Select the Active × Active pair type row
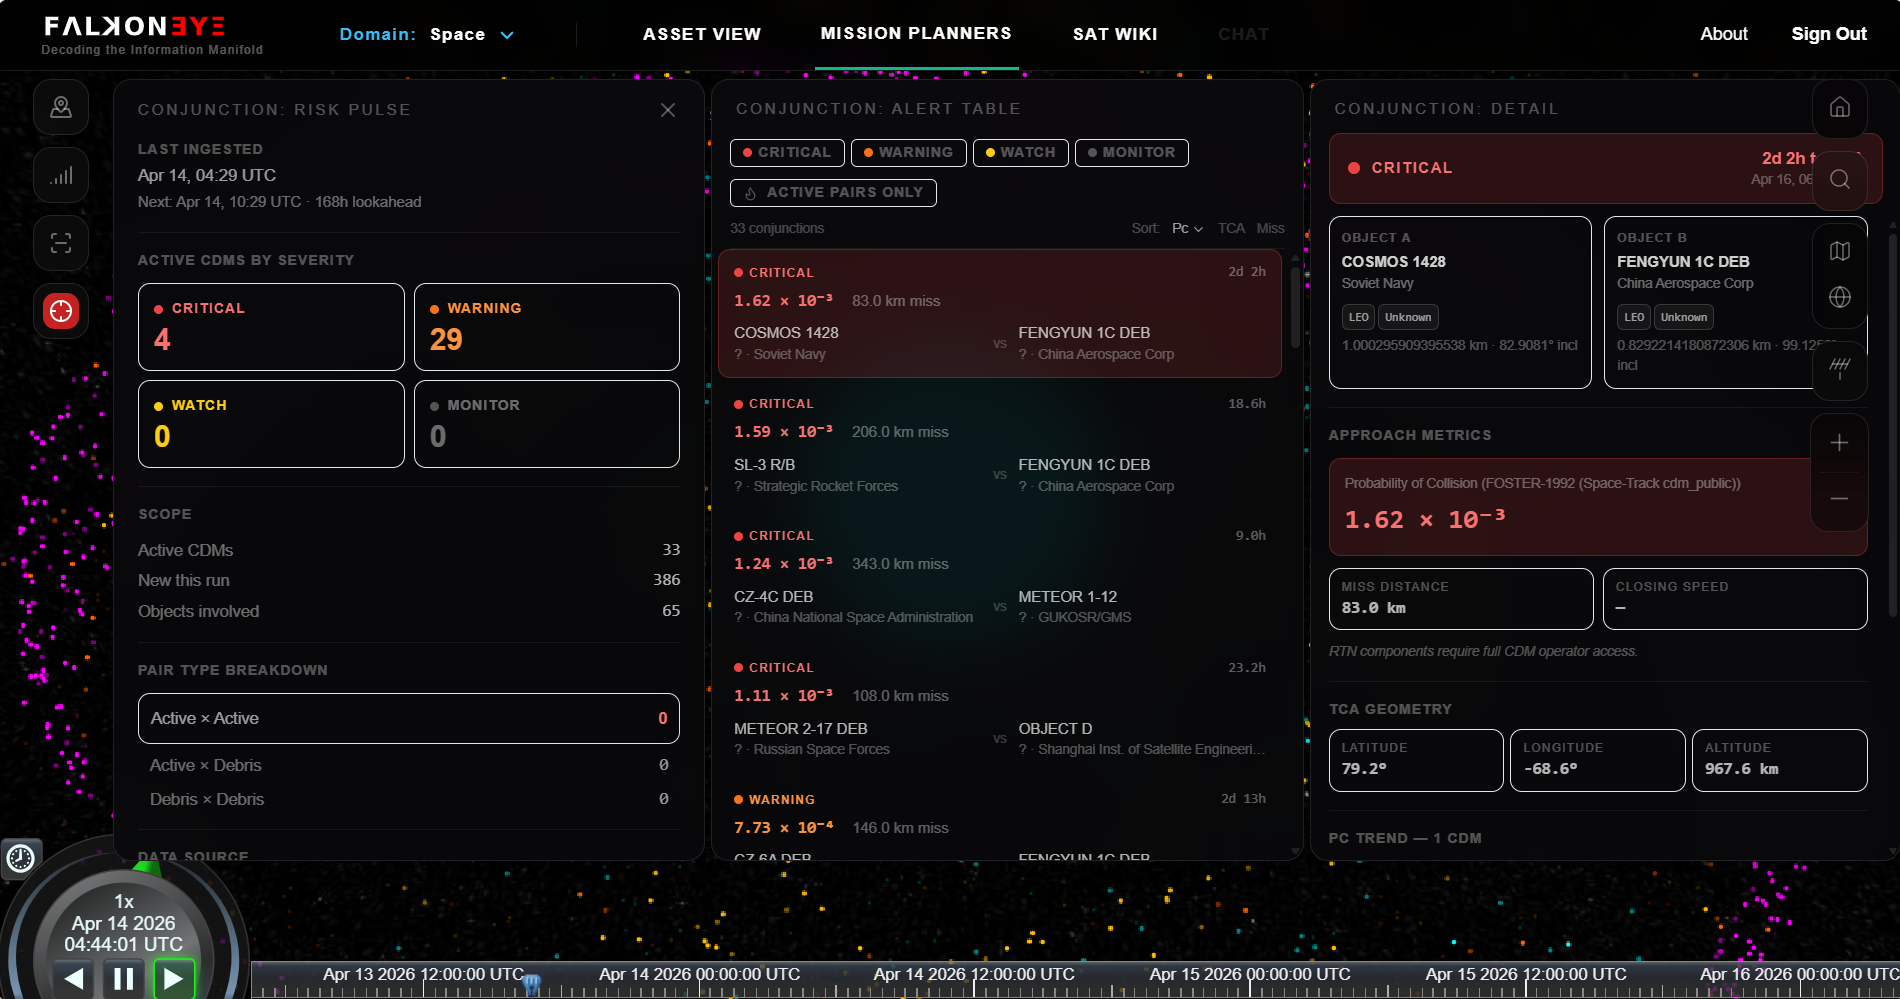 click(x=409, y=718)
